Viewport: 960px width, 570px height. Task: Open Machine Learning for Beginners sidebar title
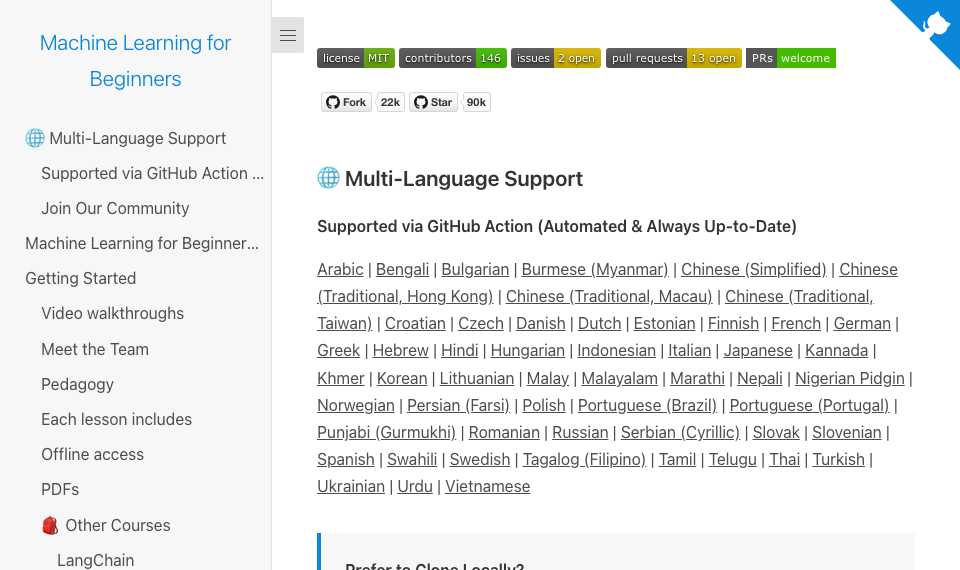135,61
